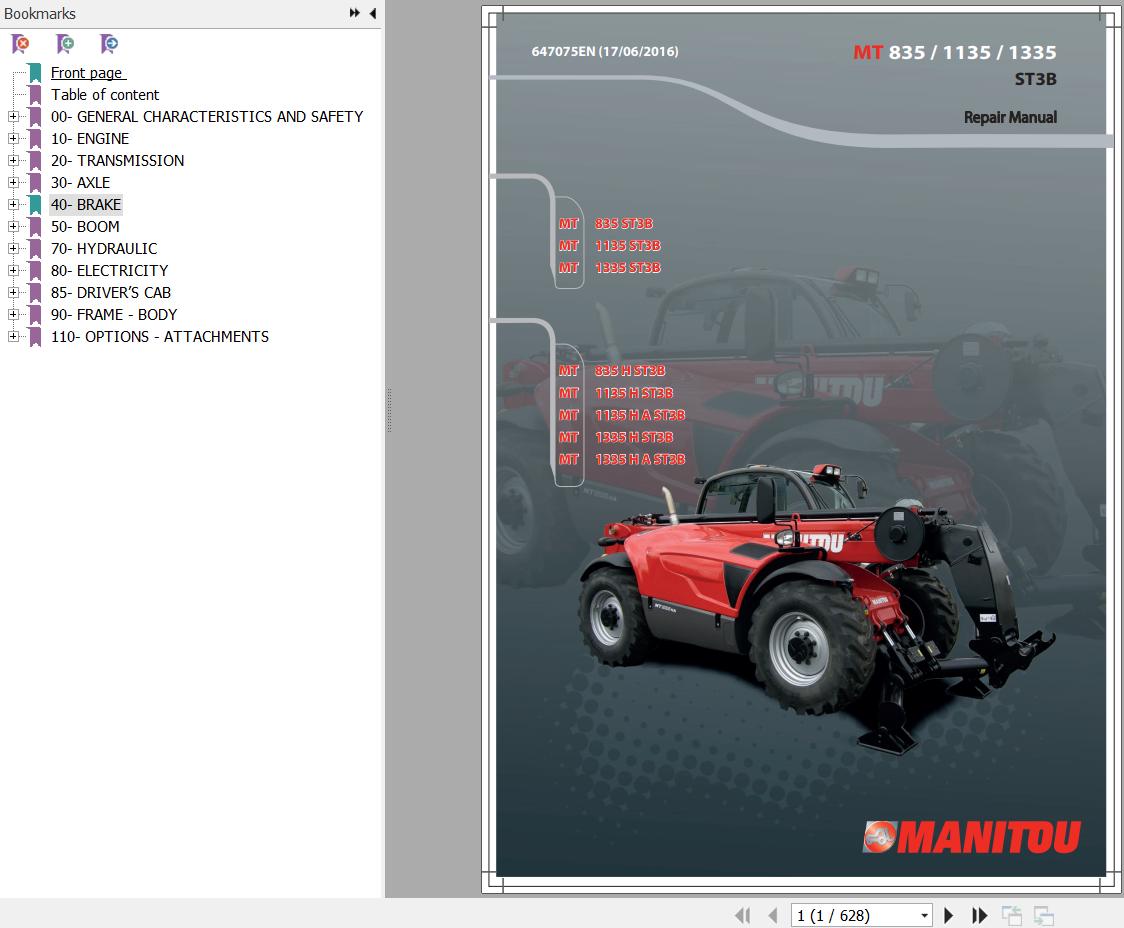Expand the 80- ELECTRICITY bookmark
Screen dimensions: 1124x928
click(13, 270)
